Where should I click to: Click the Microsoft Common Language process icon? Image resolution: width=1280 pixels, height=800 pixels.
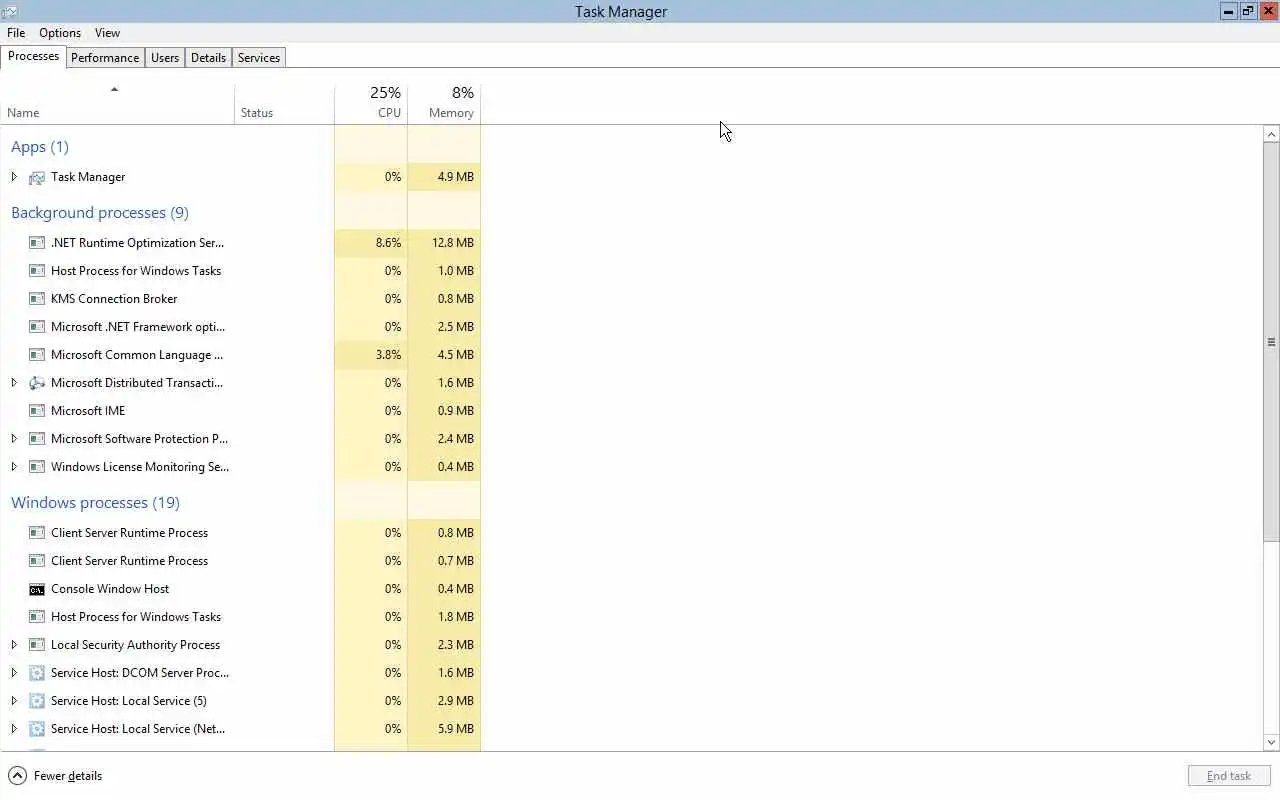pos(37,355)
